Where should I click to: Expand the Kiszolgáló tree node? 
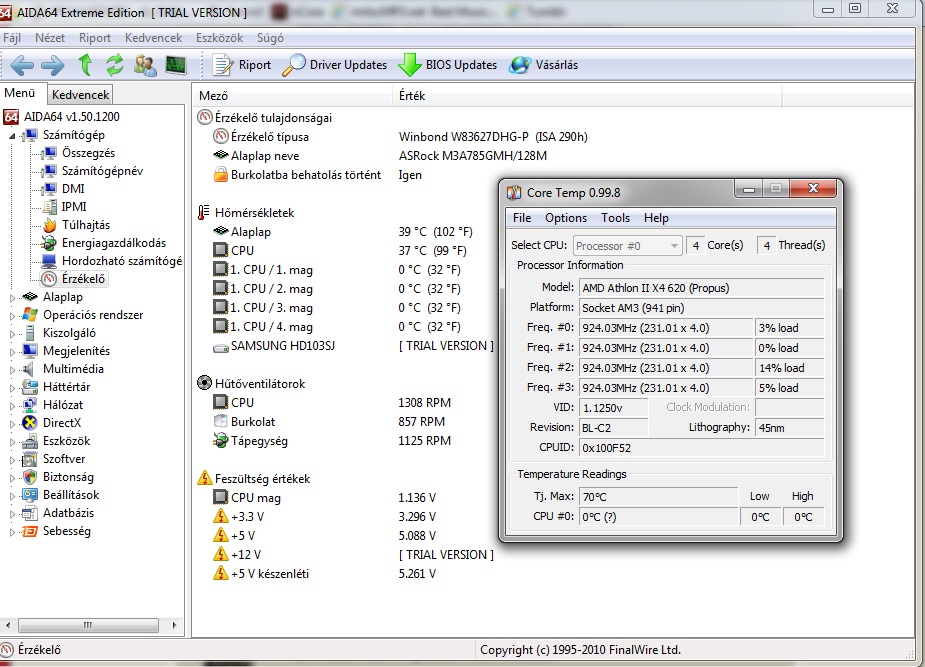coord(12,334)
